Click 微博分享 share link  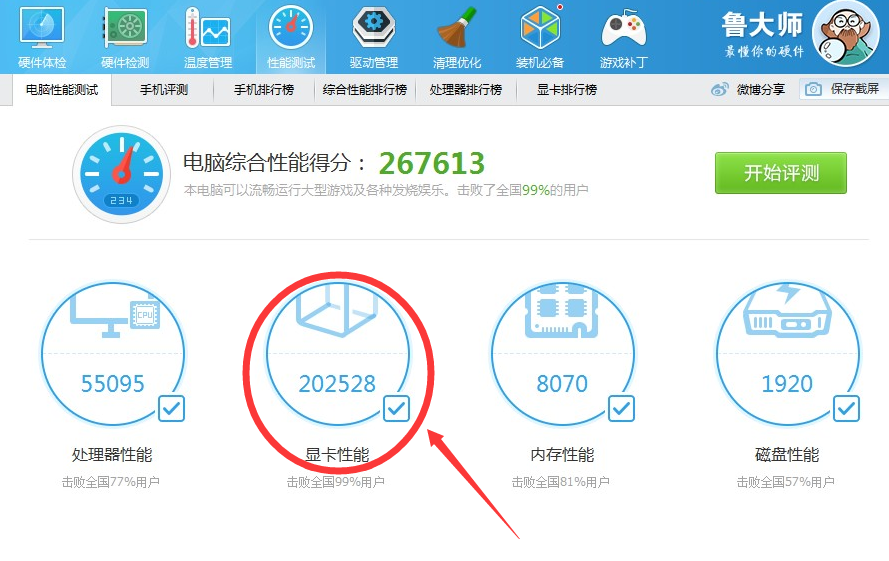click(x=761, y=89)
